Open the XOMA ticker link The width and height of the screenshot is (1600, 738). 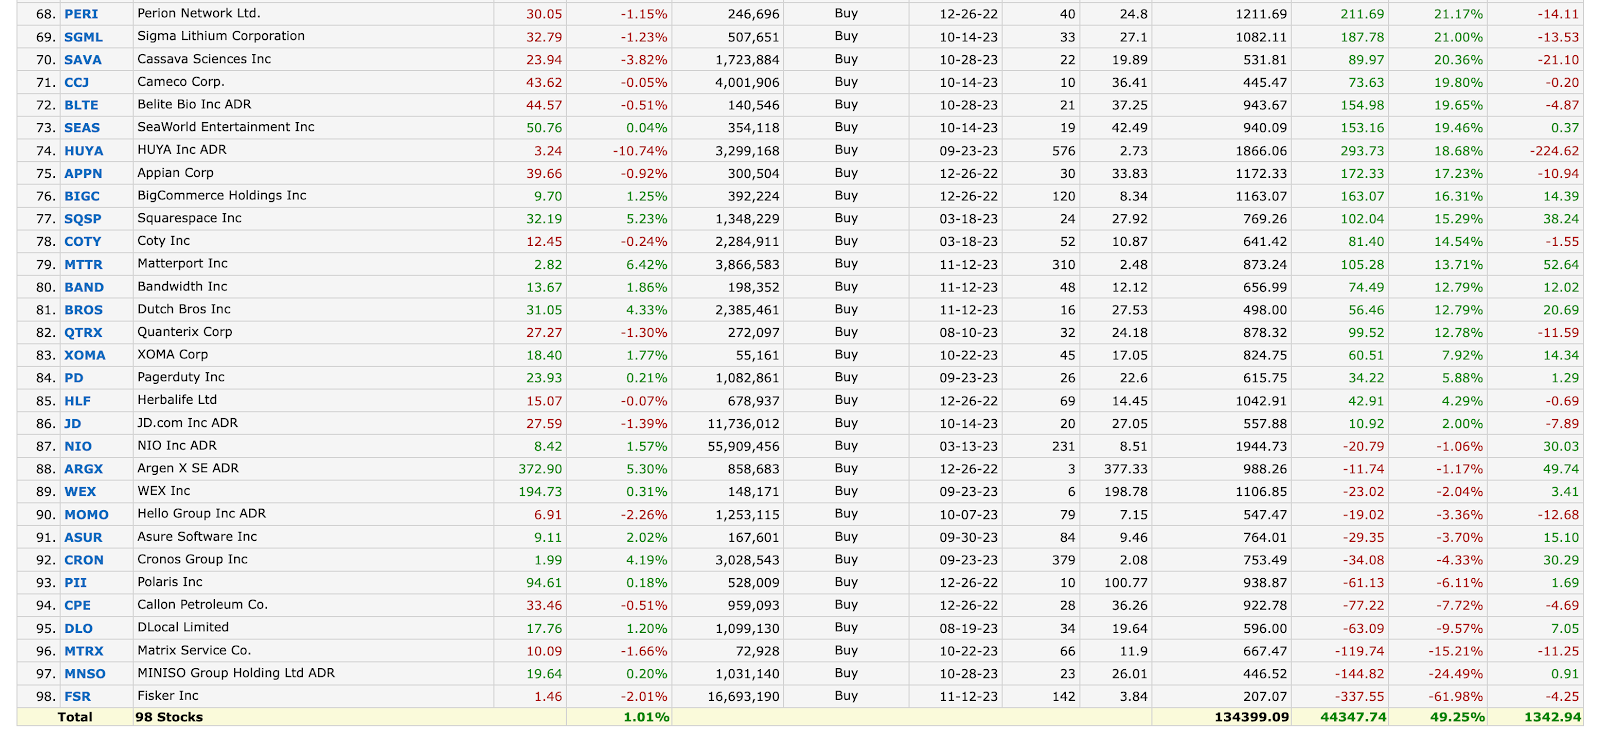(x=85, y=356)
